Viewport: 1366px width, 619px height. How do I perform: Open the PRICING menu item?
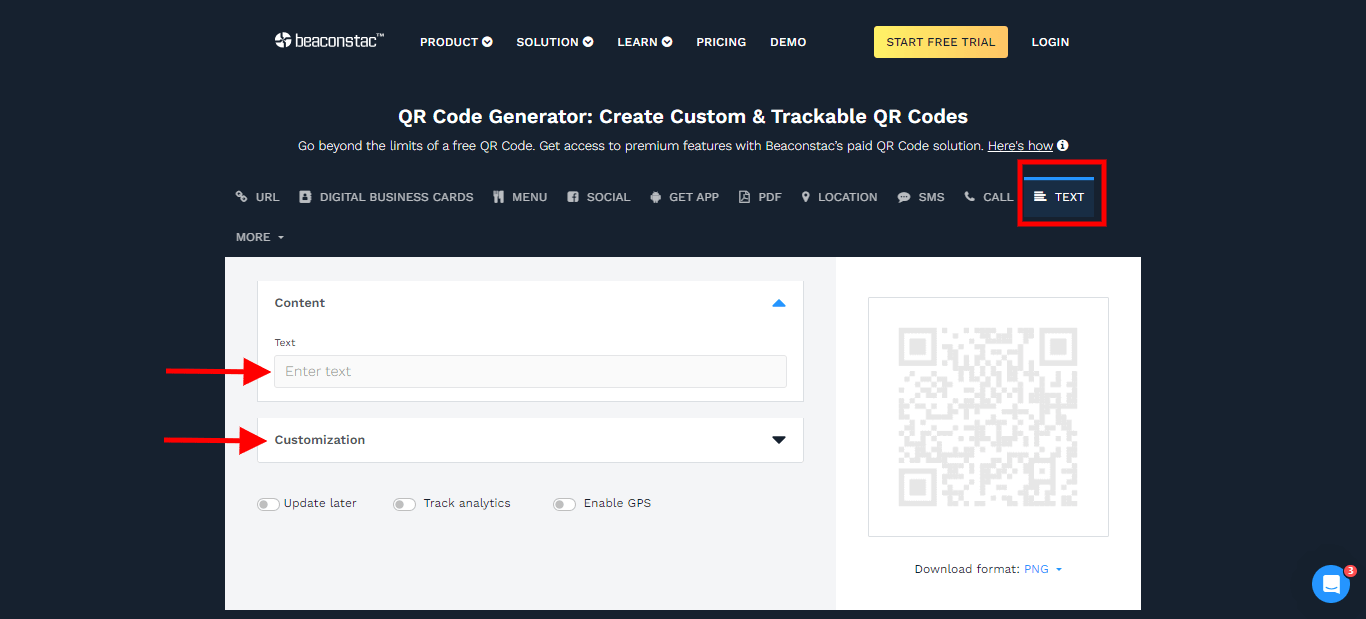720,41
